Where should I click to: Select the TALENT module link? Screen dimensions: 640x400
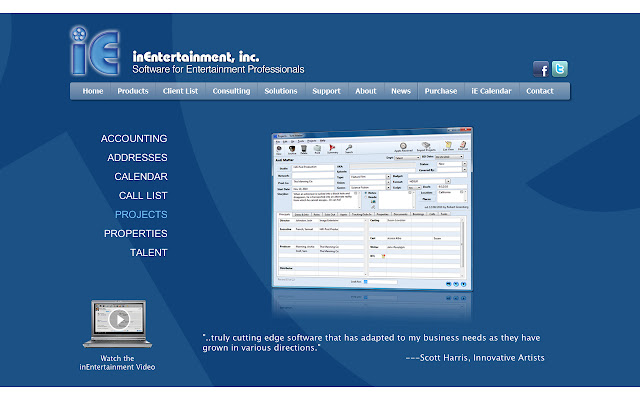pyautogui.click(x=149, y=253)
